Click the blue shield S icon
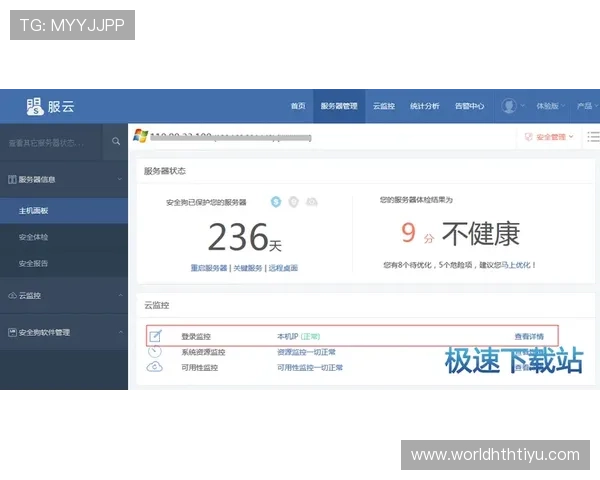Screen dimensions: 600x480 click(x=276, y=201)
